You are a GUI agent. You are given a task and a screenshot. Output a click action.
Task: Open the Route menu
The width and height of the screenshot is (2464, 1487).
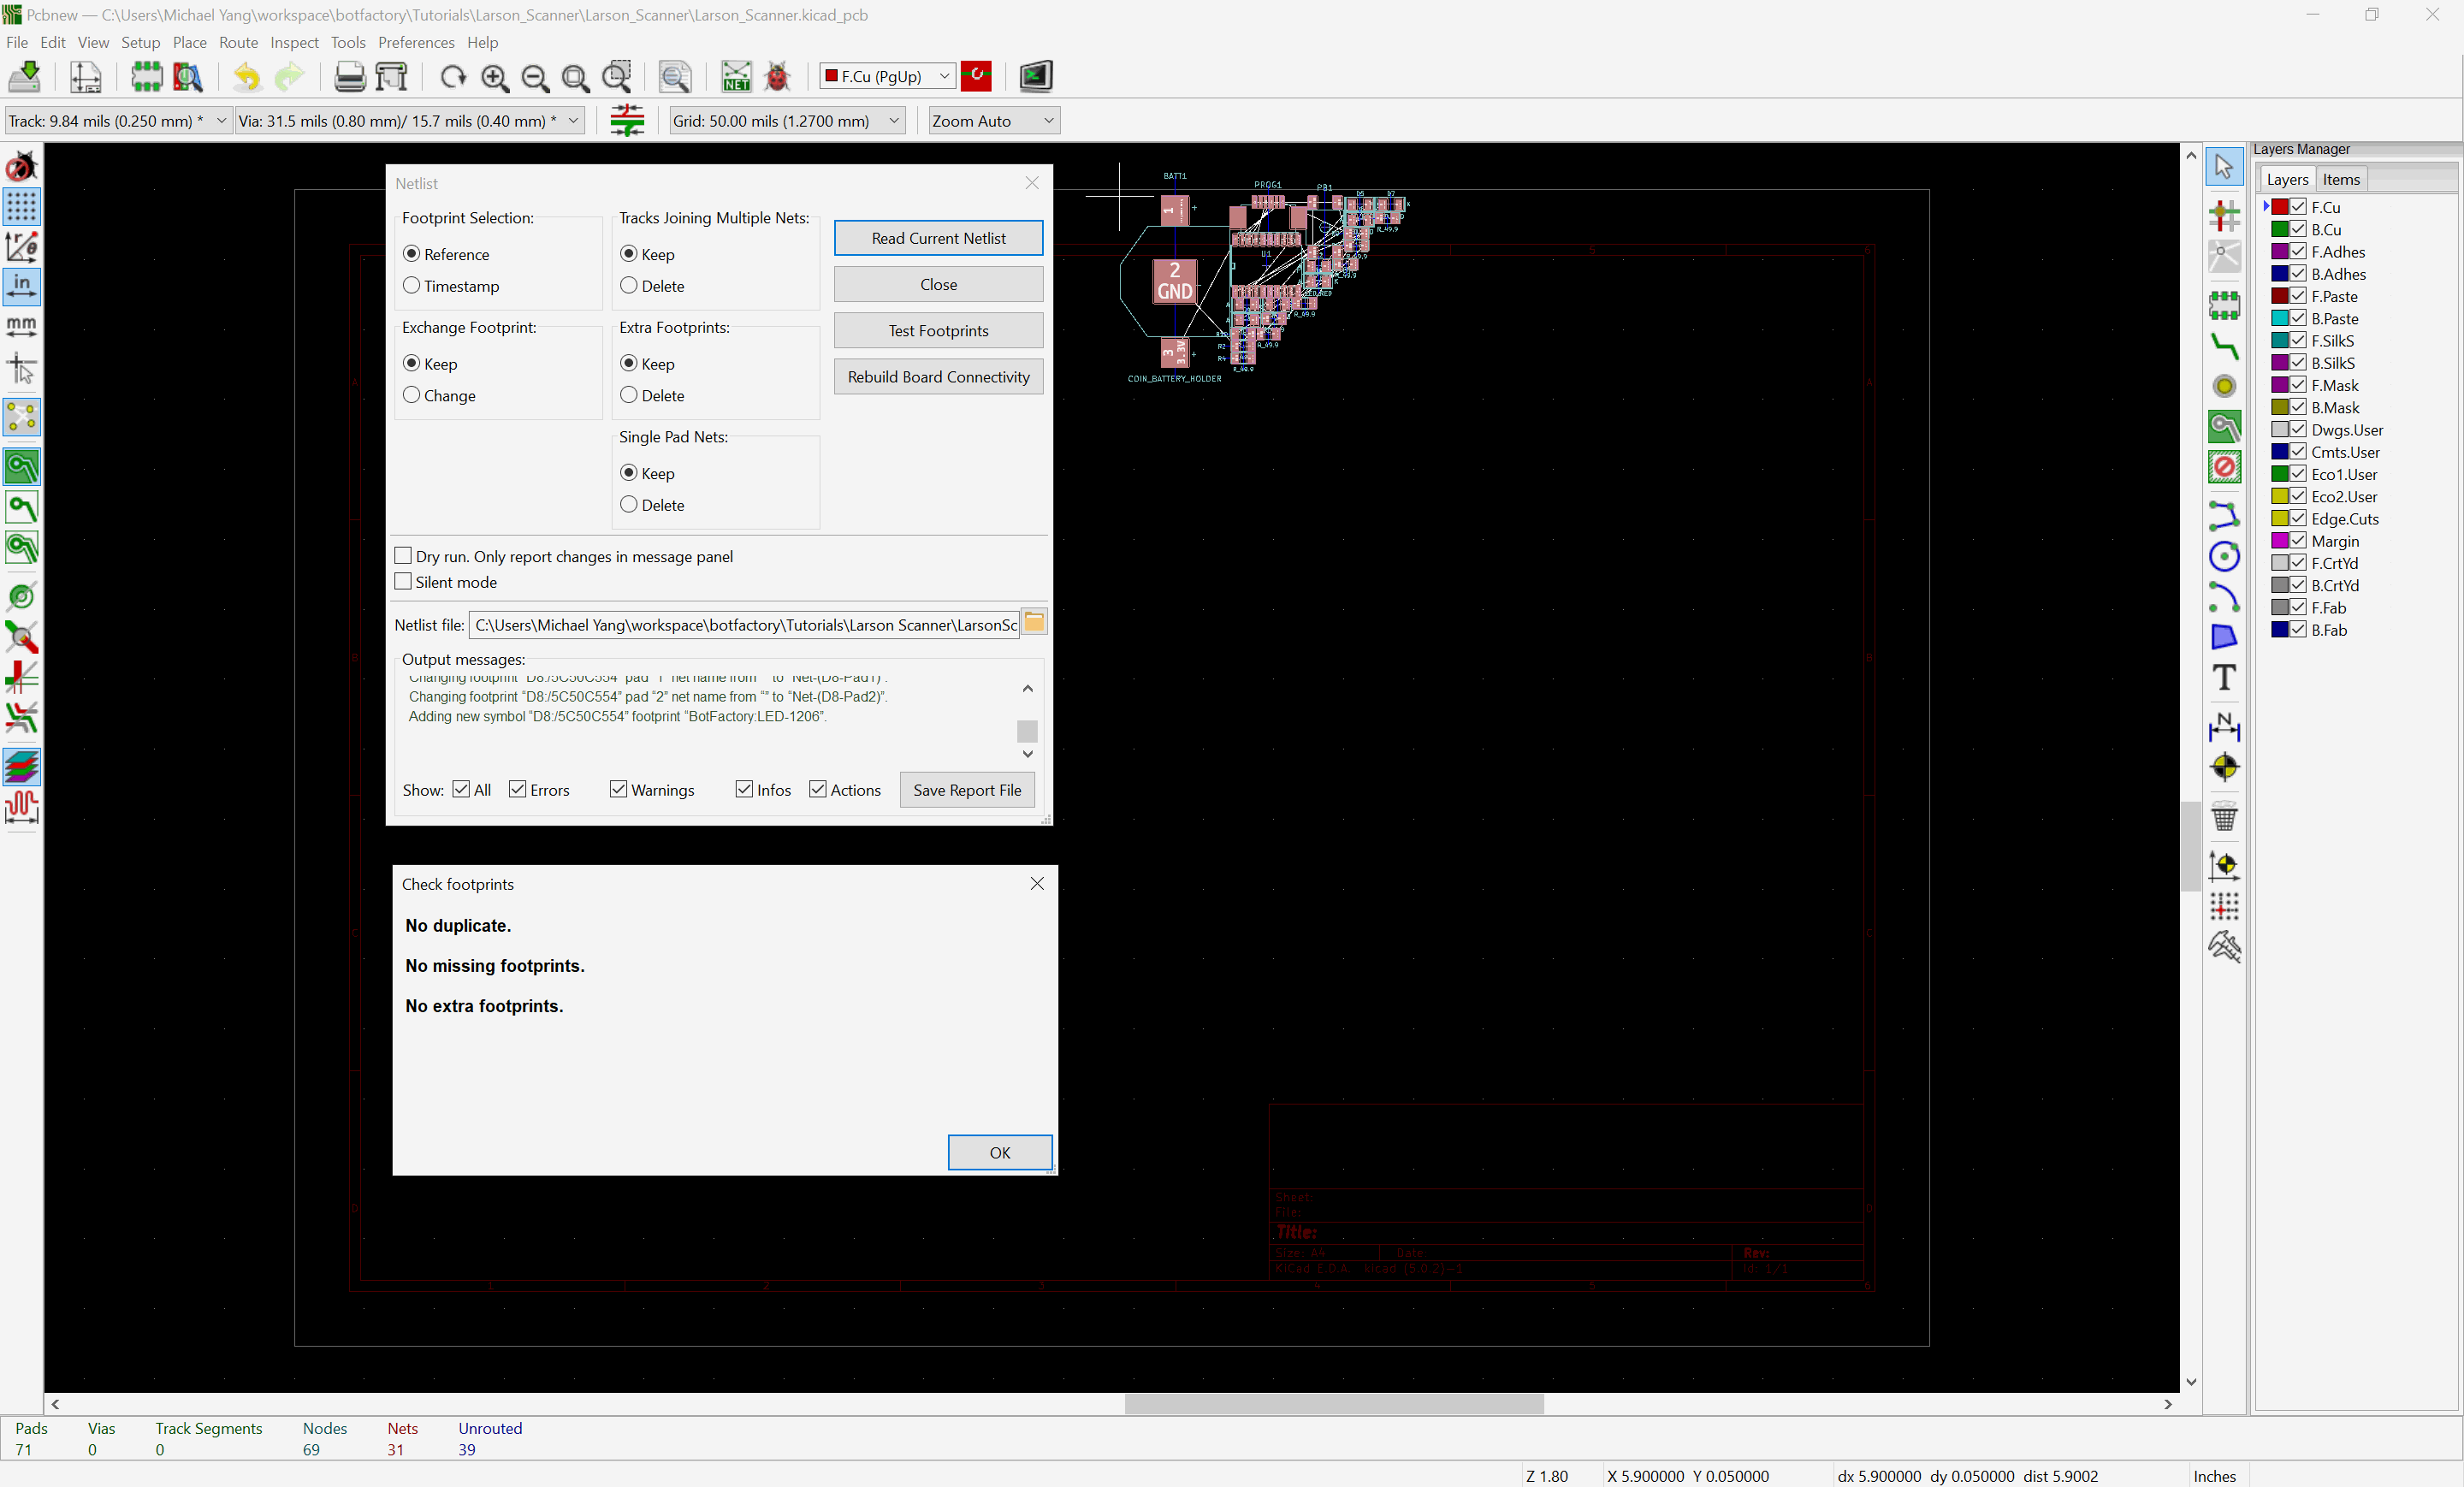238,42
